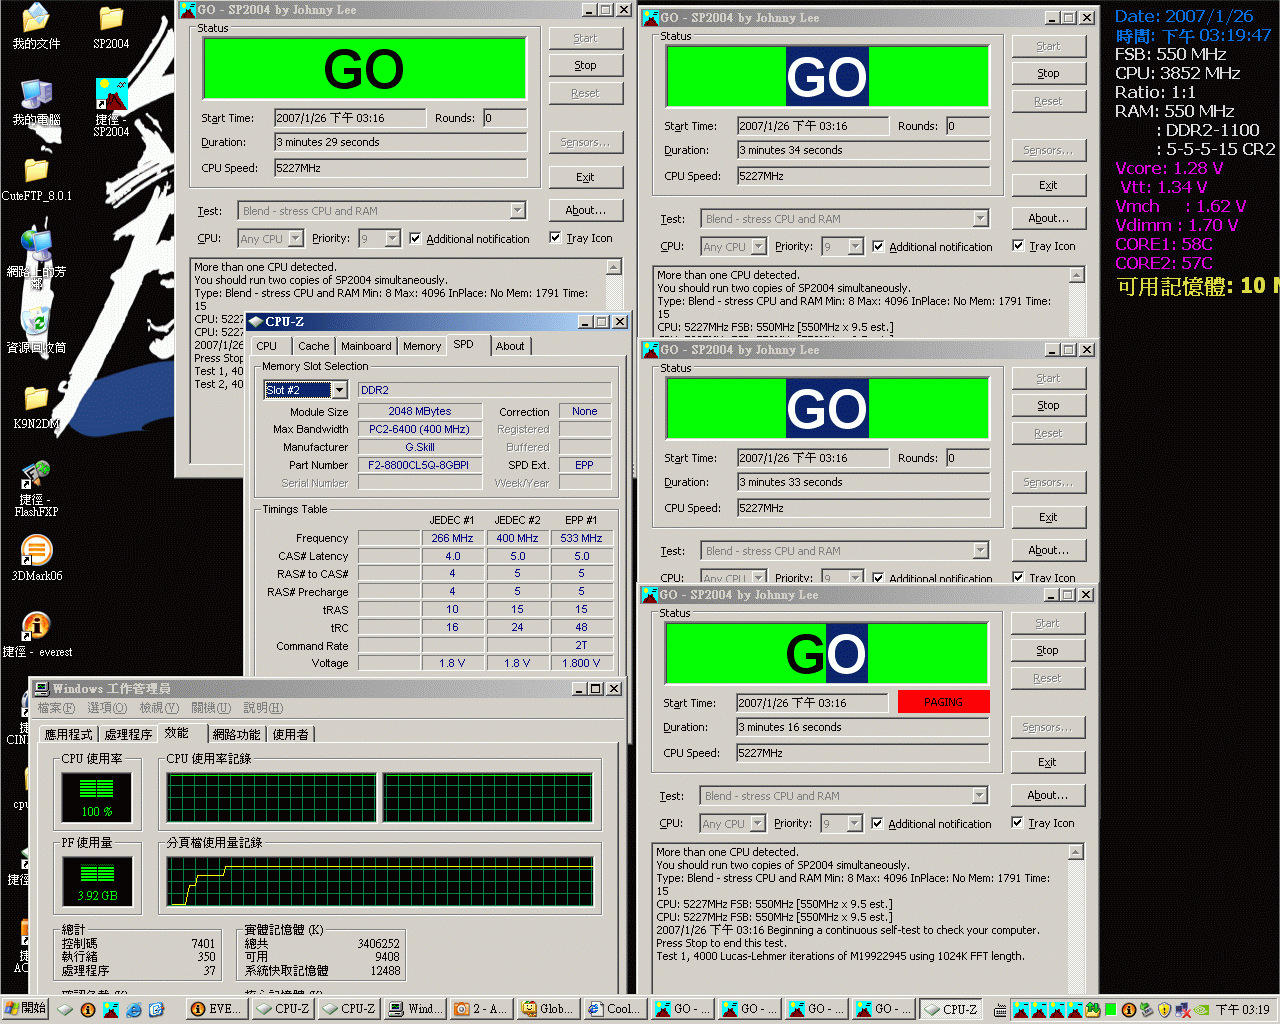The image size is (1280, 1024).
Task: Click log scrollbar up arrow in PAGING SP2004 window
Action: coord(1076,852)
